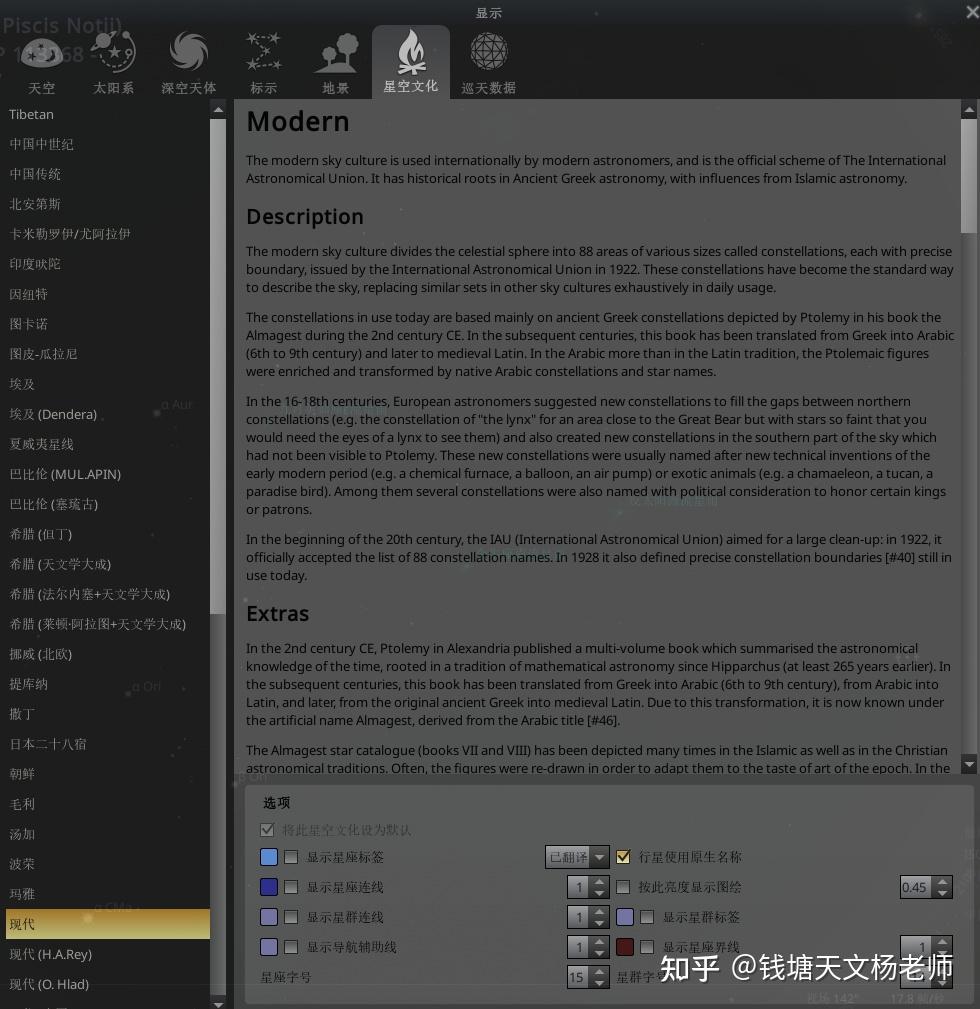Toggle 显示导航辅助线 checkbox
This screenshot has width=980, height=1009.
click(291, 947)
